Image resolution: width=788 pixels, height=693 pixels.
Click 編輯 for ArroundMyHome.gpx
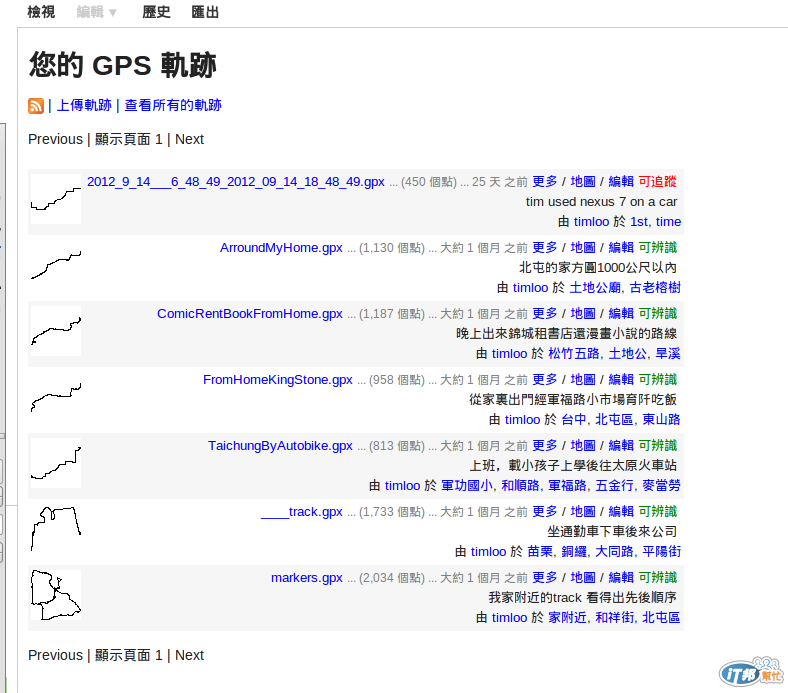click(621, 248)
